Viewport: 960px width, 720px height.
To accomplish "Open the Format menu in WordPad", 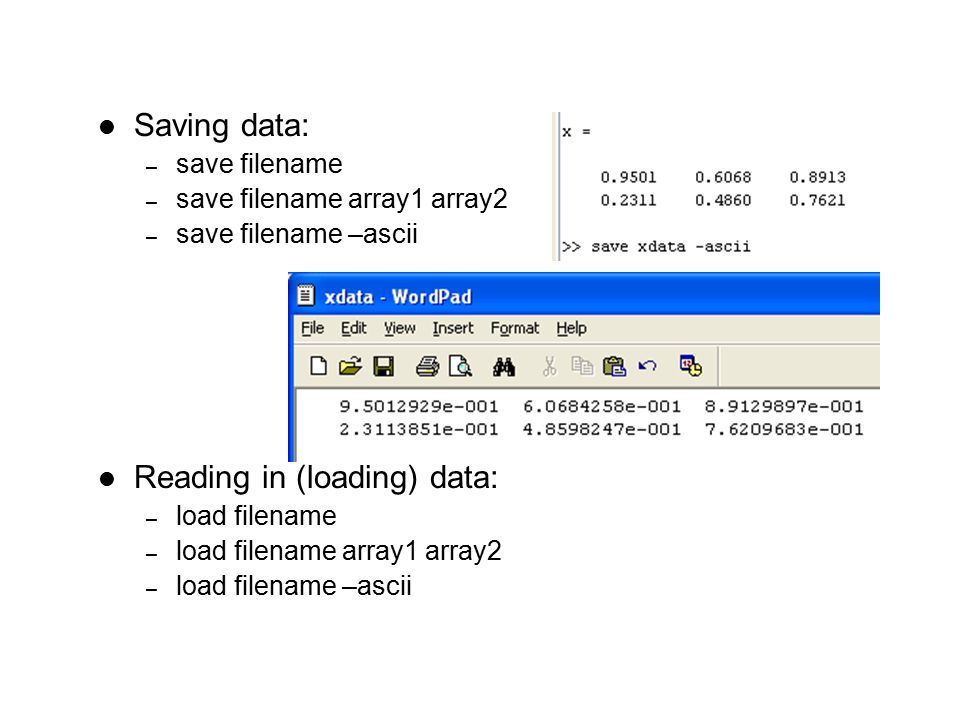I will (515, 329).
